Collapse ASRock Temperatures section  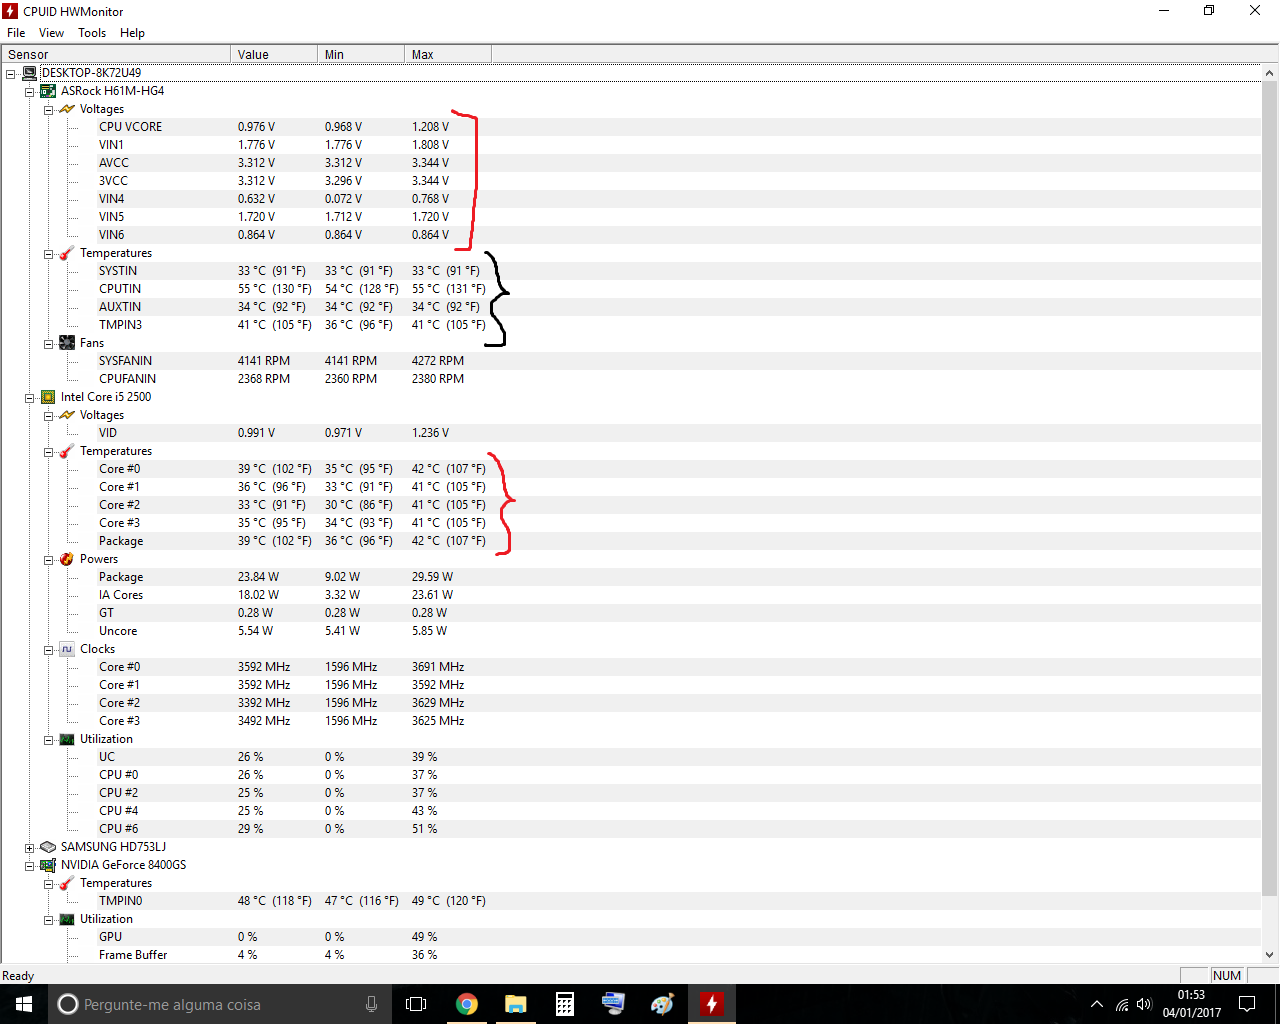[48, 254]
